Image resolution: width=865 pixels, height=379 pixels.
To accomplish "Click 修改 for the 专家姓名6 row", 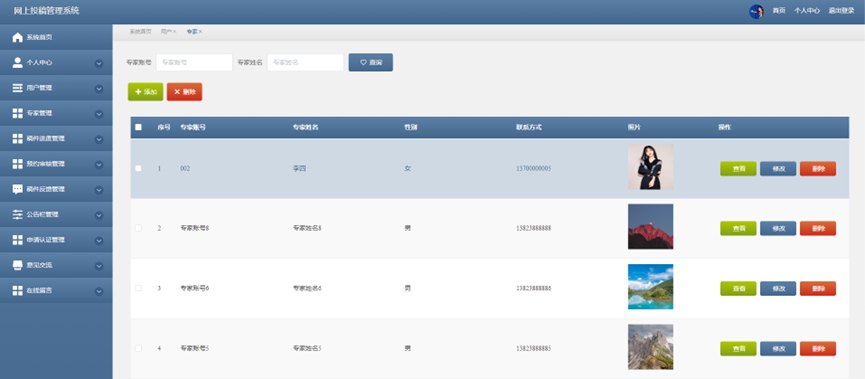I will click(x=778, y=289).
